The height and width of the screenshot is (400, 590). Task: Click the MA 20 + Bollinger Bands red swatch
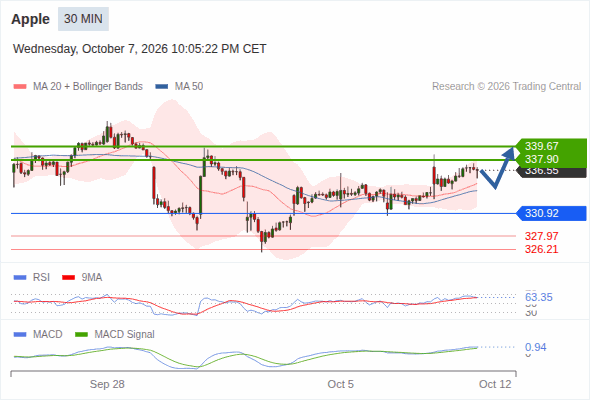coord(20,87)
